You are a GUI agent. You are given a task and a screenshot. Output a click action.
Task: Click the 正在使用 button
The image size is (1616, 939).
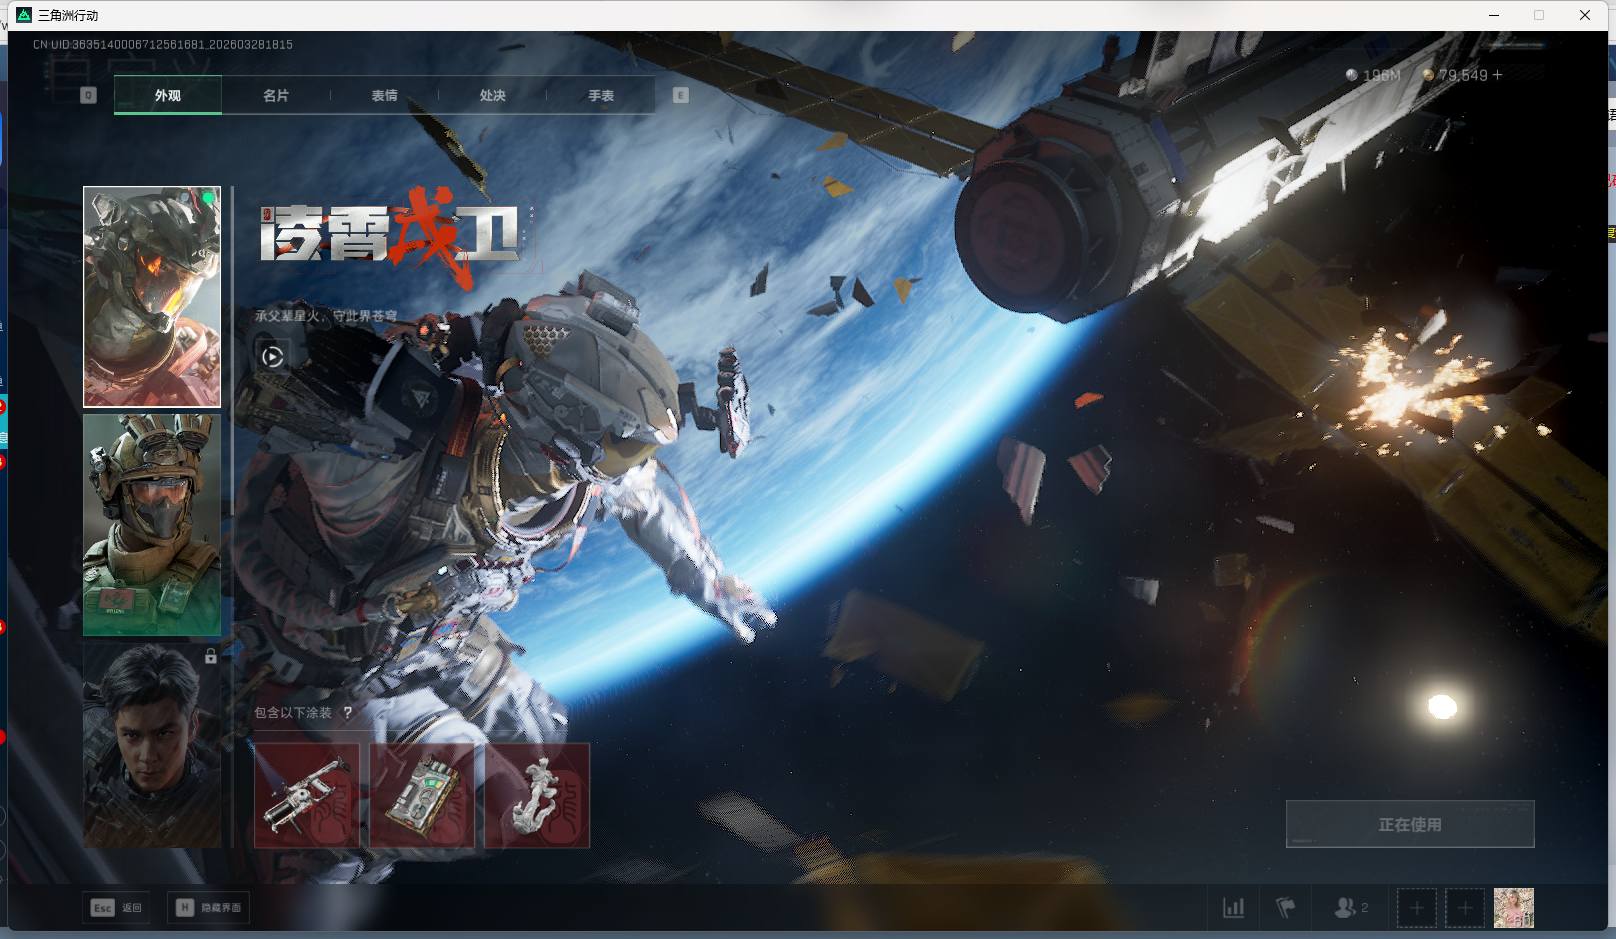[x=1410, y=824]
